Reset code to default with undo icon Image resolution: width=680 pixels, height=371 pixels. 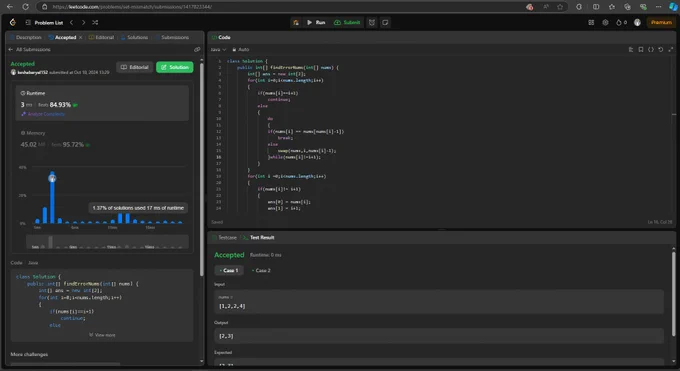pyautogui.click(x=660, y=49)
